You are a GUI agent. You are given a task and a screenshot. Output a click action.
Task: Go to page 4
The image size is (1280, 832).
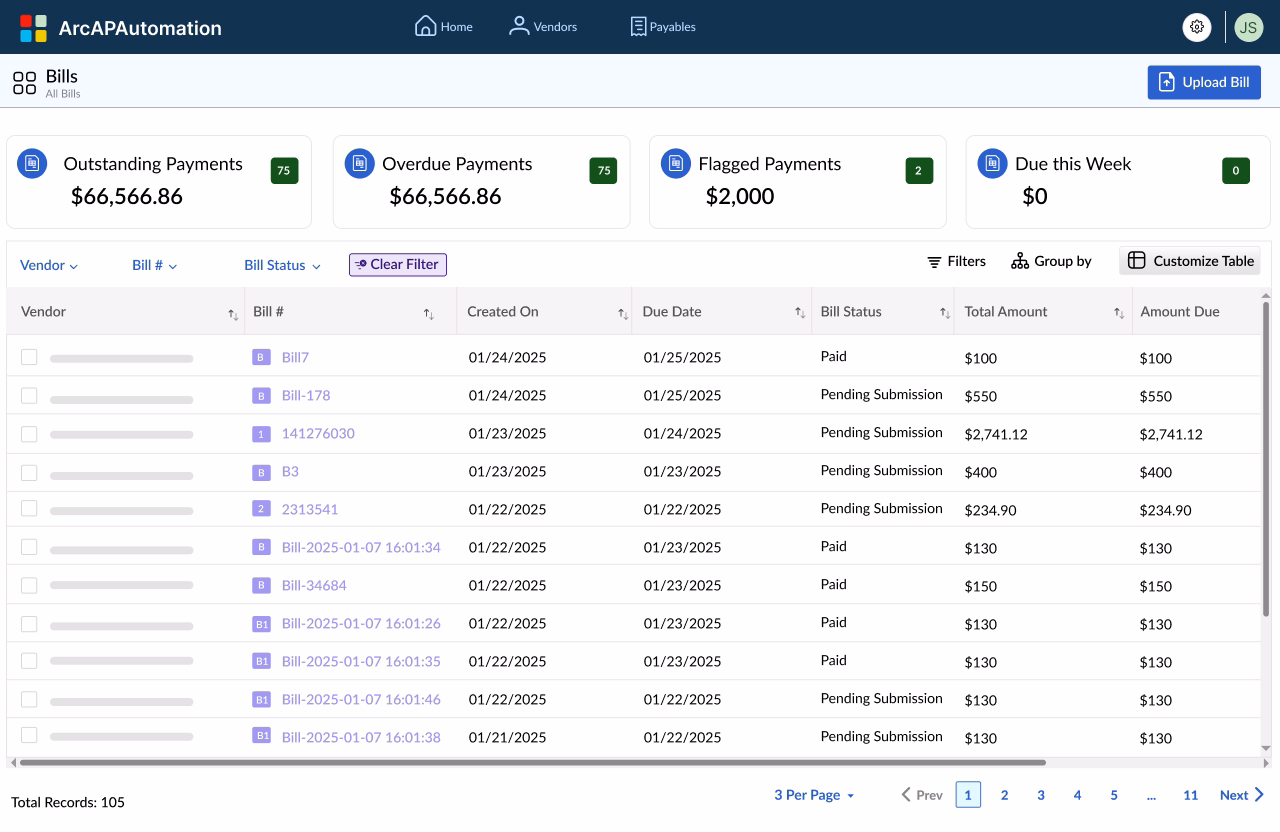(1077, 795)
